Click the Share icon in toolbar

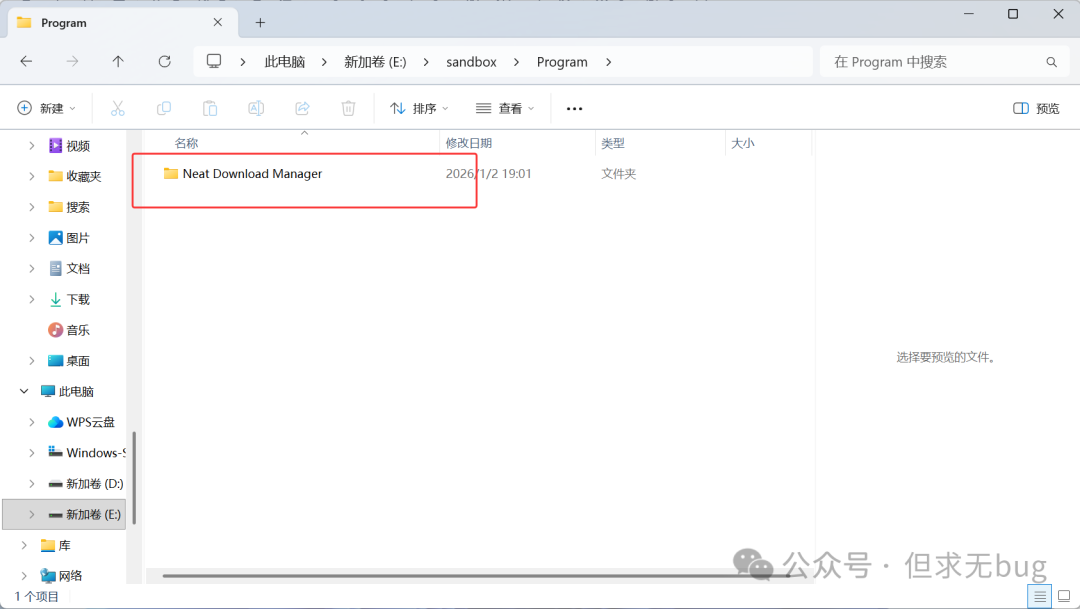(x=302, y=108)
